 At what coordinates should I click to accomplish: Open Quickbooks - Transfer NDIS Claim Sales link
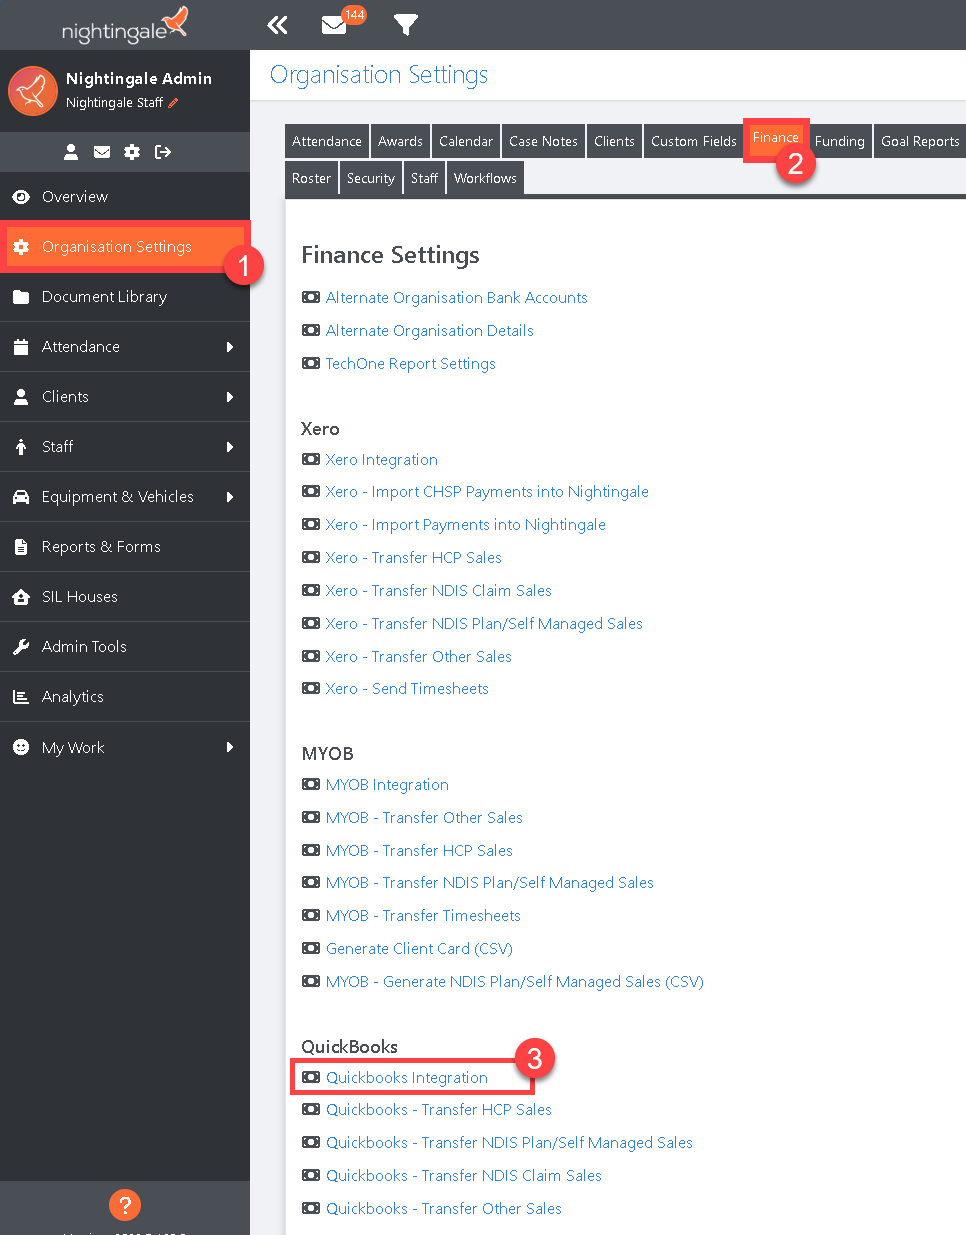pos(464,1175)
